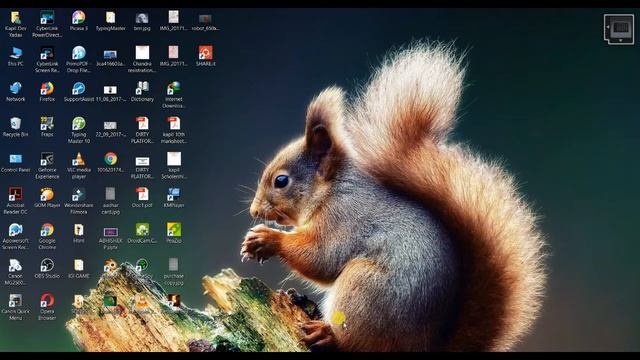Viewport: 640px width, 360px height.
Task: Select the bm.jpg image file
Action: tap(142, 21)
